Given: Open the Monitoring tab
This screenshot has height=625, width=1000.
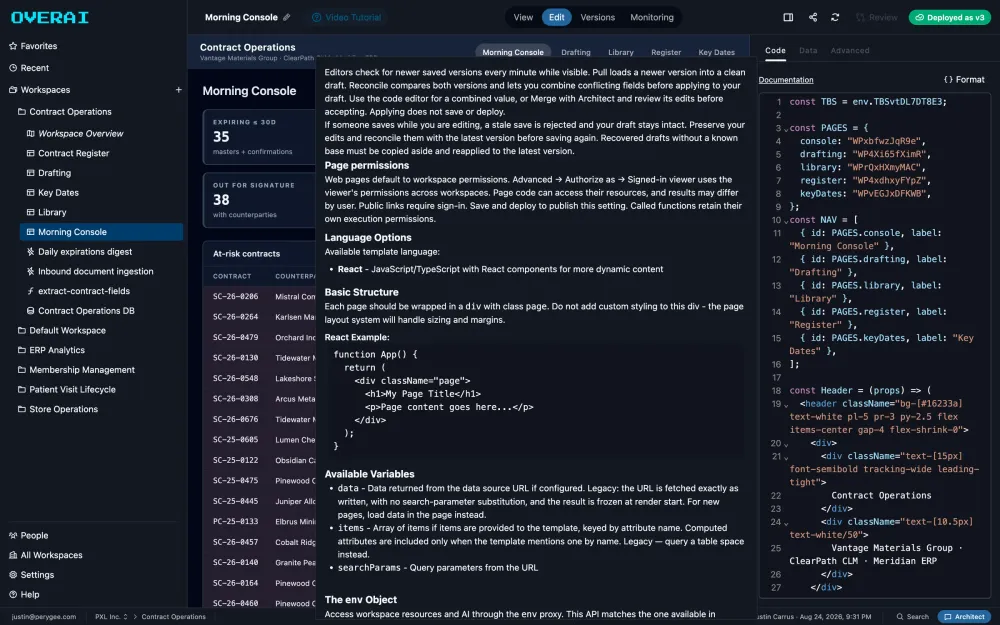Looking at the screenshot, I should click(x=652, y=17).
